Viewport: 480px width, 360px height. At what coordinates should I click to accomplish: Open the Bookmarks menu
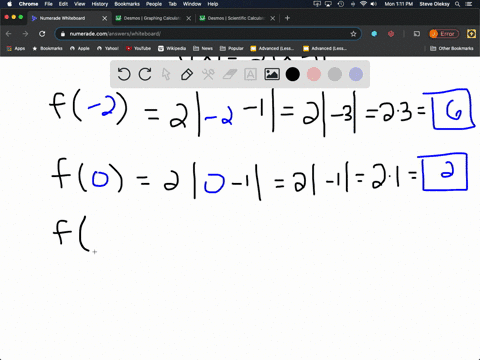[x=127, y=4]
